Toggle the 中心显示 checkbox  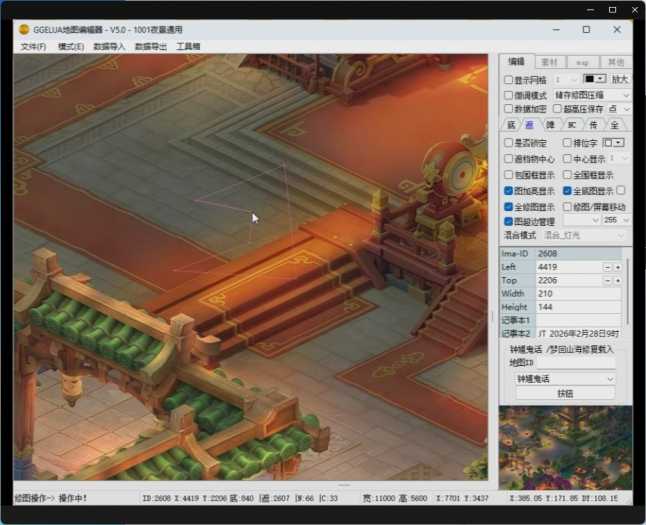coord(567,159)
